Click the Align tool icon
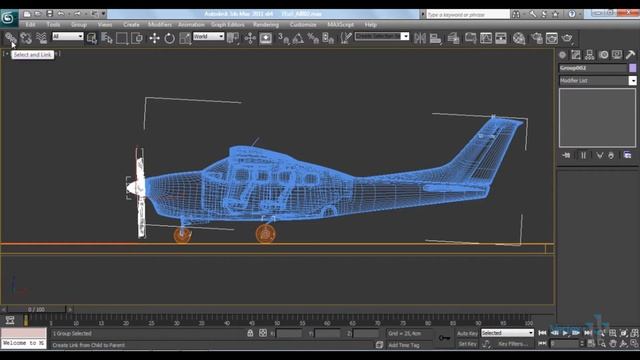Viewport: 640px width, 360px height. [x=436, y=38]
